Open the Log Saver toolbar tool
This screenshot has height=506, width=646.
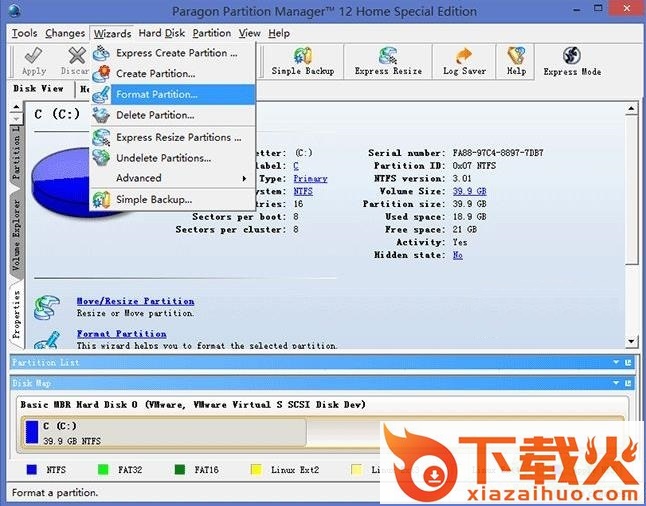464,61
